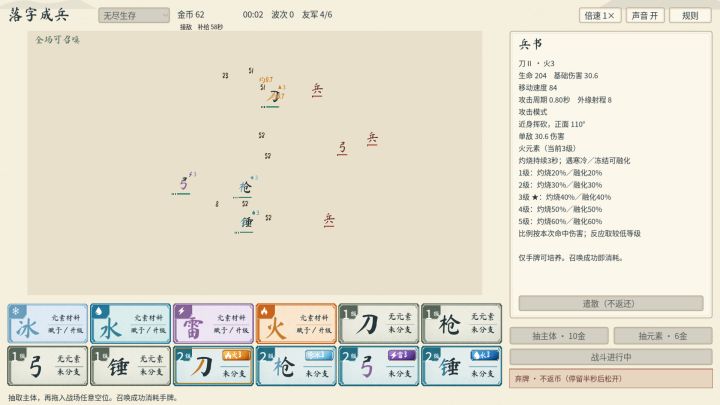
Task: Click the 仅手牌可培养 note in panel
Action: [x=570, y=258]
